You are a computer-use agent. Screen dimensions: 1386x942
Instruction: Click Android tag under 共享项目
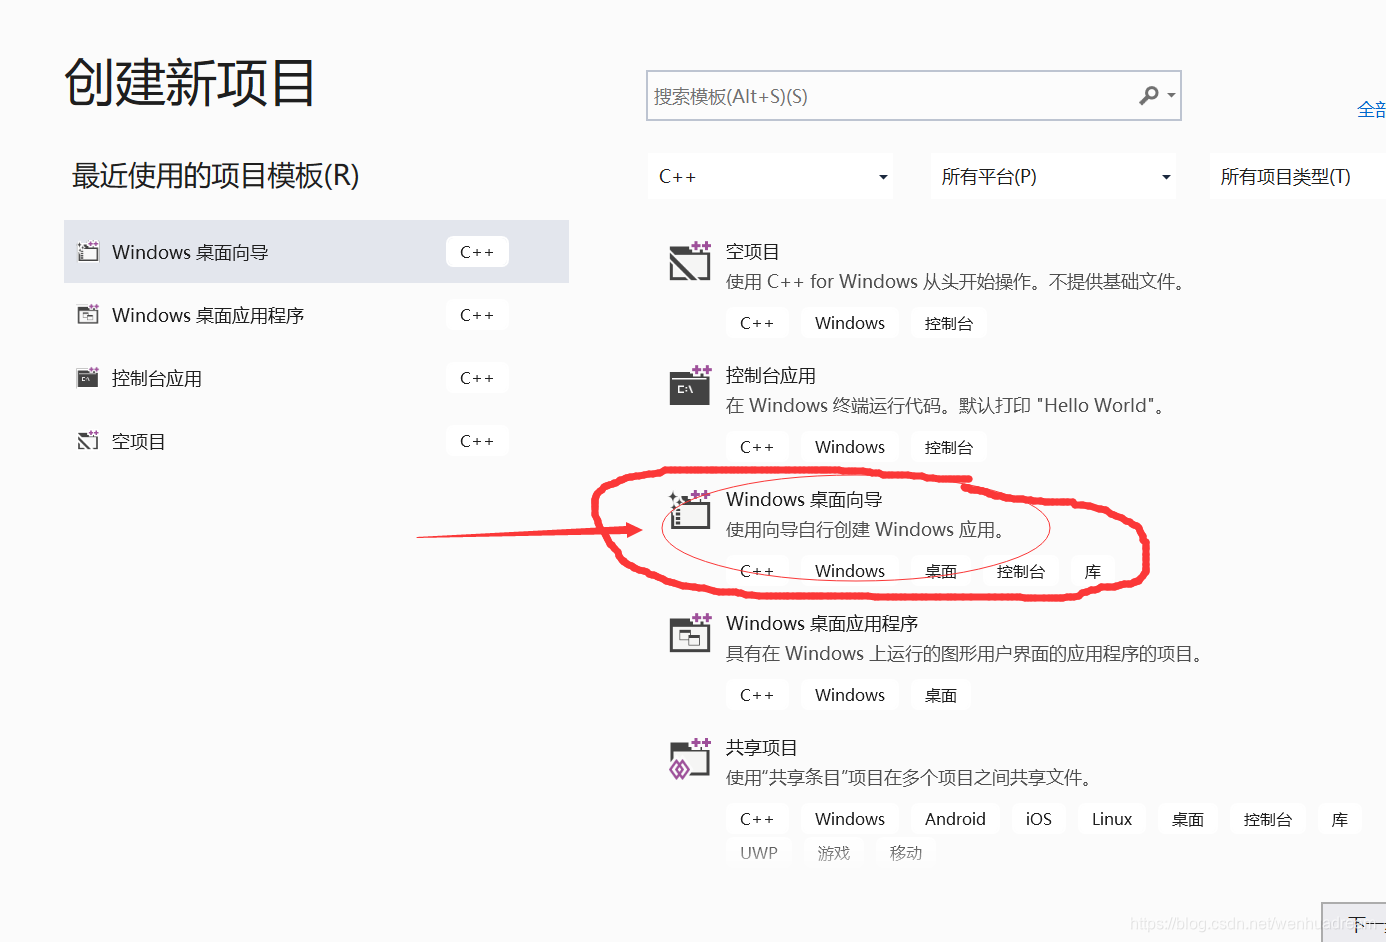point(955,819)
